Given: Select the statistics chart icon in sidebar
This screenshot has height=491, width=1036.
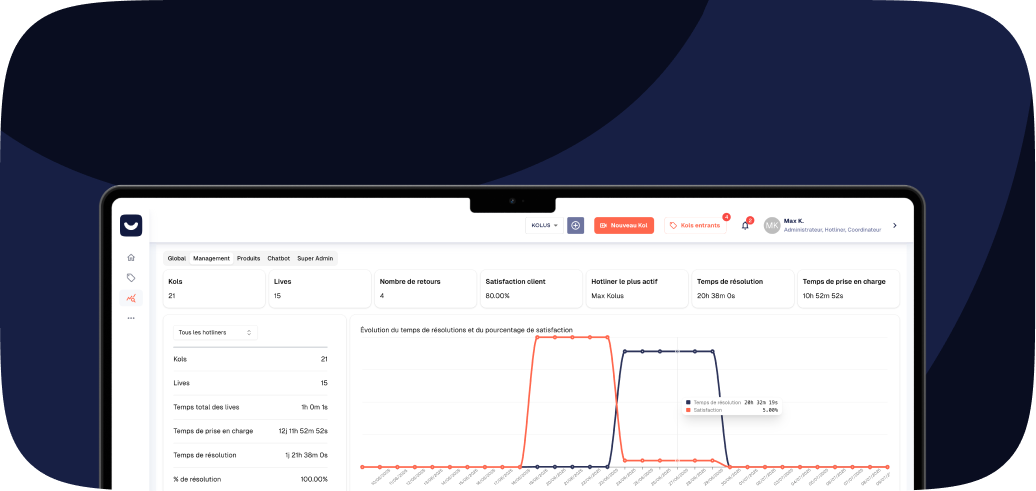Looking at the screenshot, I should [131, 298].
